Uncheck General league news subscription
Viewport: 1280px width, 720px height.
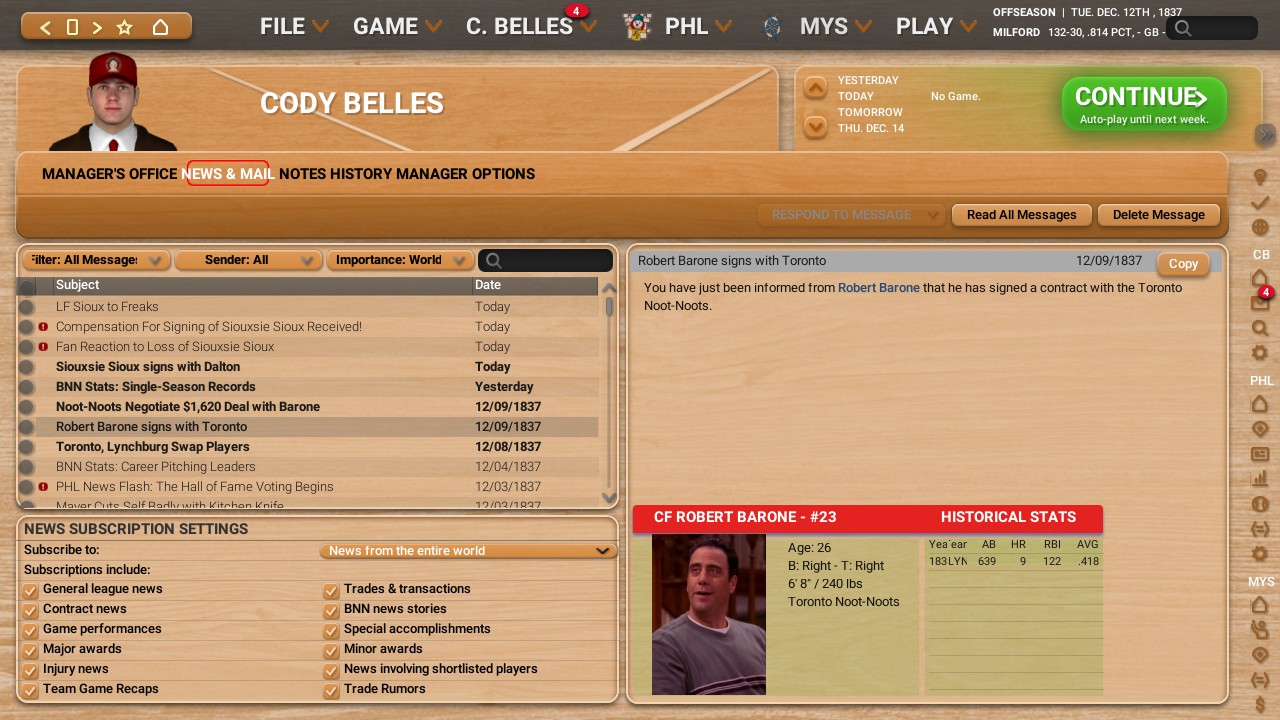[x=30, y=591]
